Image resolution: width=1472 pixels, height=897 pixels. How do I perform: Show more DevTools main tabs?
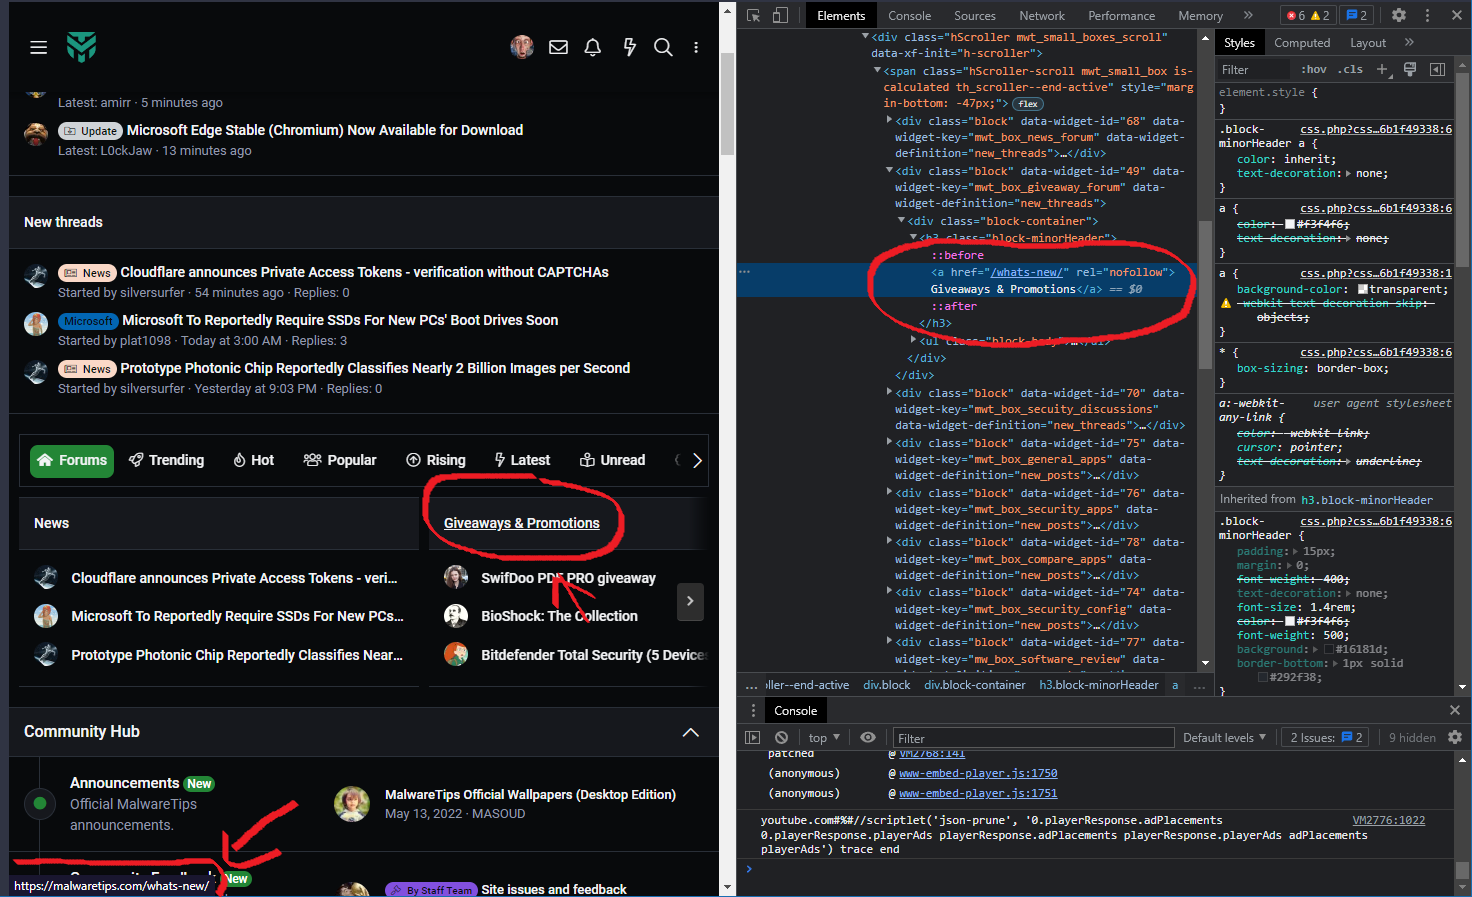(1248, 15)
